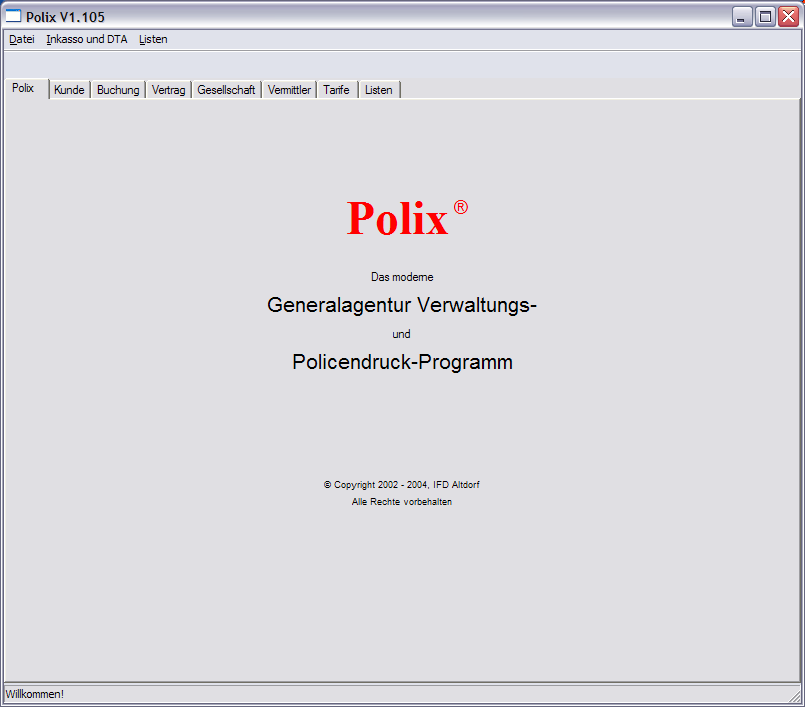
Task: Go to the Buchung tab
Action: click(118, 90)
